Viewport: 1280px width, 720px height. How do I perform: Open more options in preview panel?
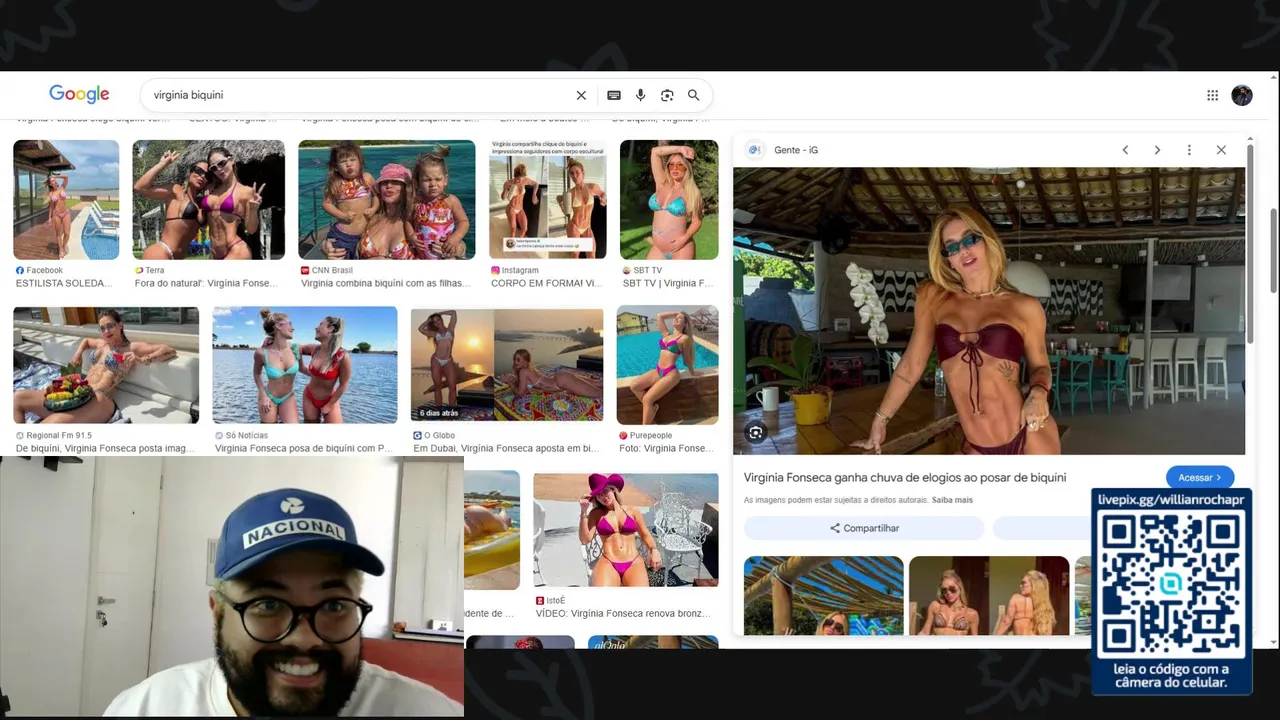(1189, 150)
